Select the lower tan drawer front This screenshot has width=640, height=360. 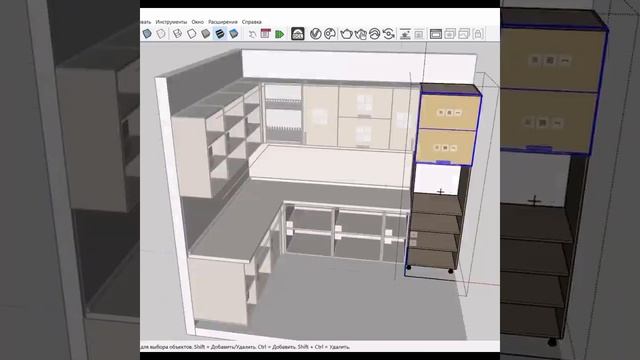446,147
